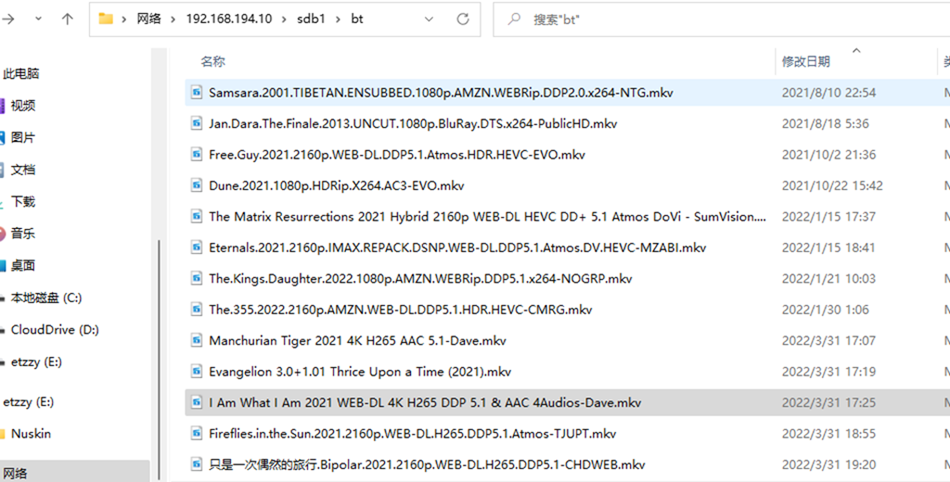Click the Dune.2021 mkv file icon

coord(196,185)
